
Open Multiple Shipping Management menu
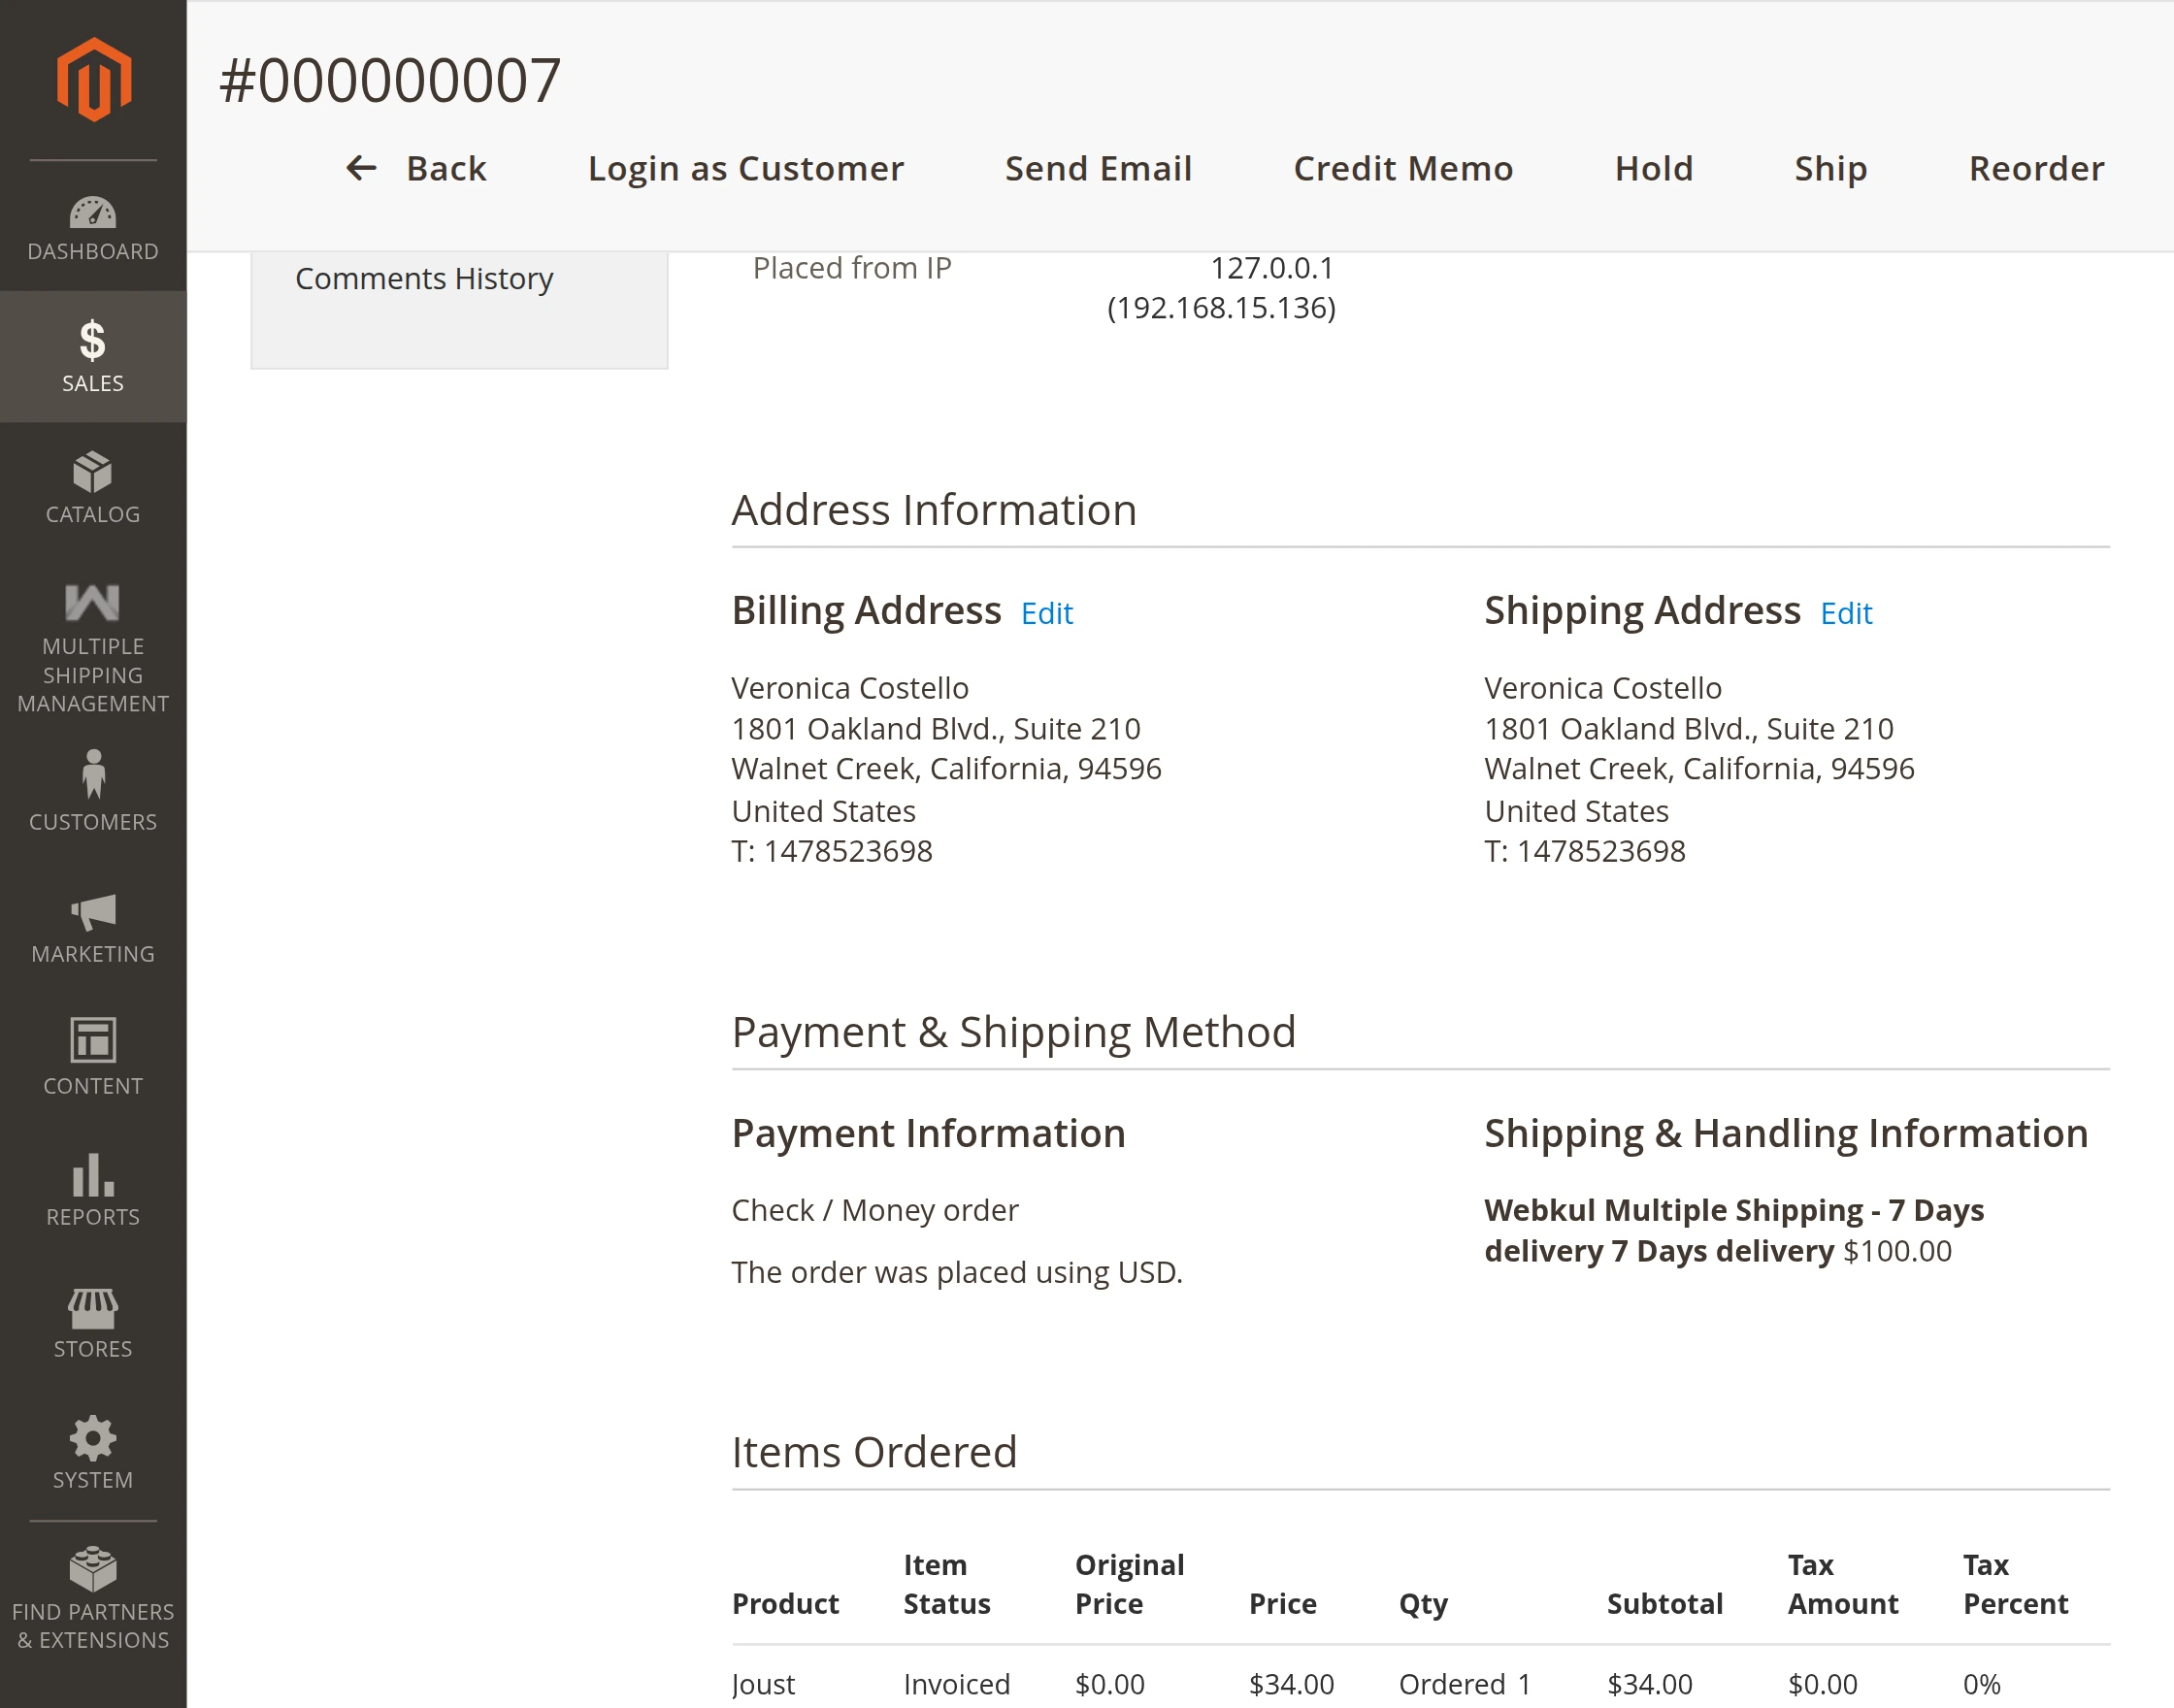pyautogui.click(x=93, y=648)
